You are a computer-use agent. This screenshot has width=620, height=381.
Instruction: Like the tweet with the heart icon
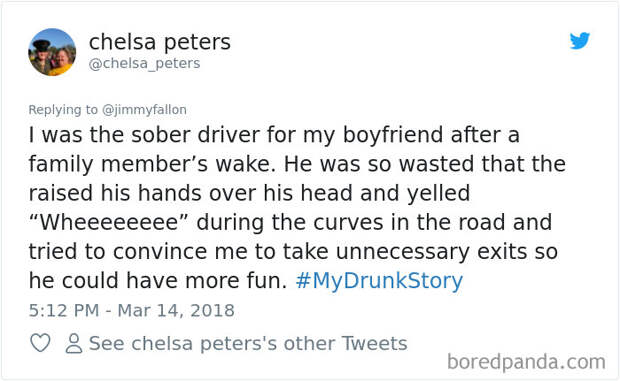(x=41, y=343)
